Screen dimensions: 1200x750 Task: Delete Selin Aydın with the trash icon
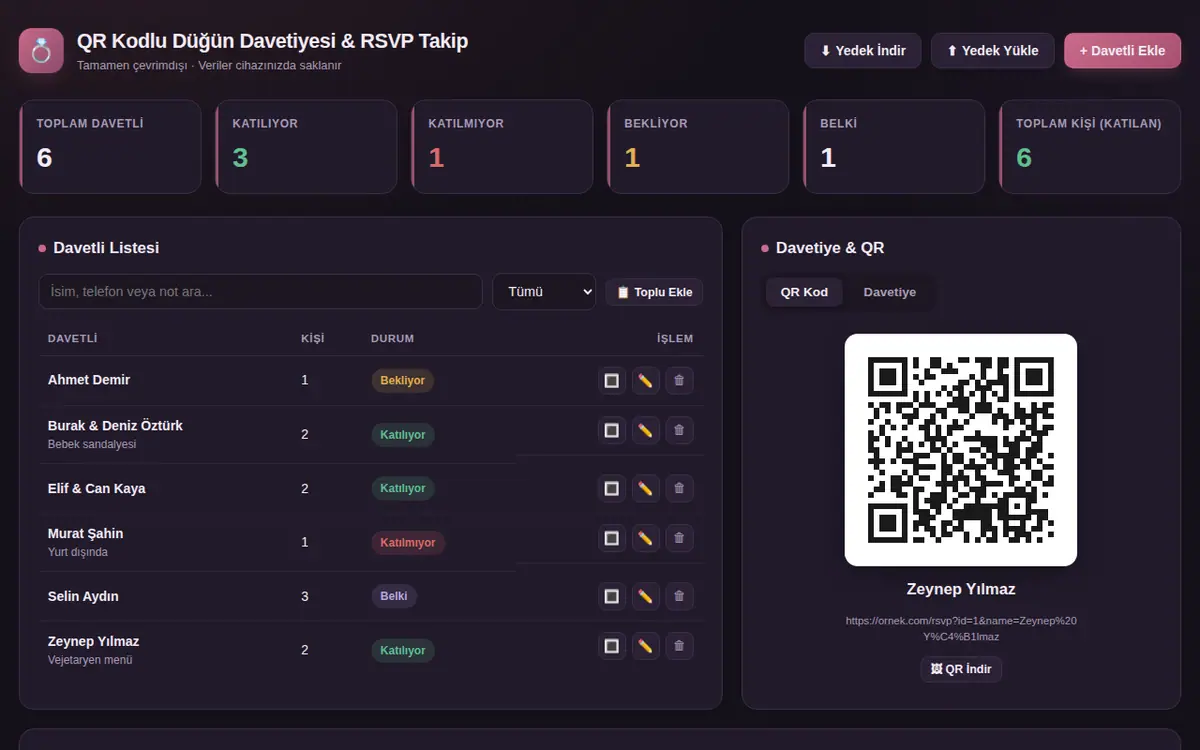click(x=679, y=596)
